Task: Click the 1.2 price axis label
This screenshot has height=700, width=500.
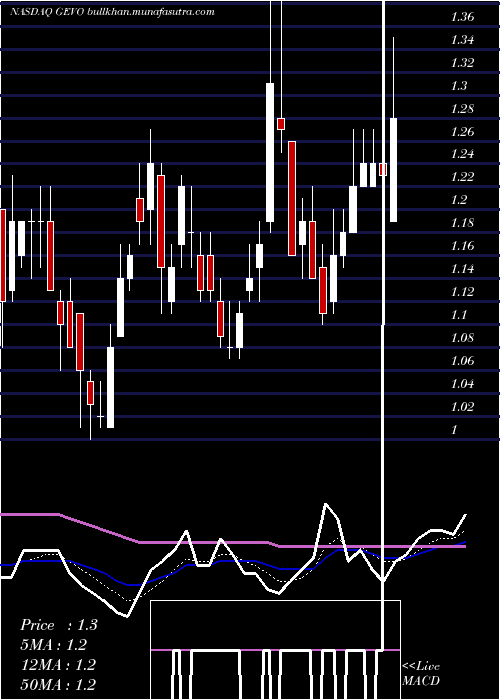Action: point(459,200)
